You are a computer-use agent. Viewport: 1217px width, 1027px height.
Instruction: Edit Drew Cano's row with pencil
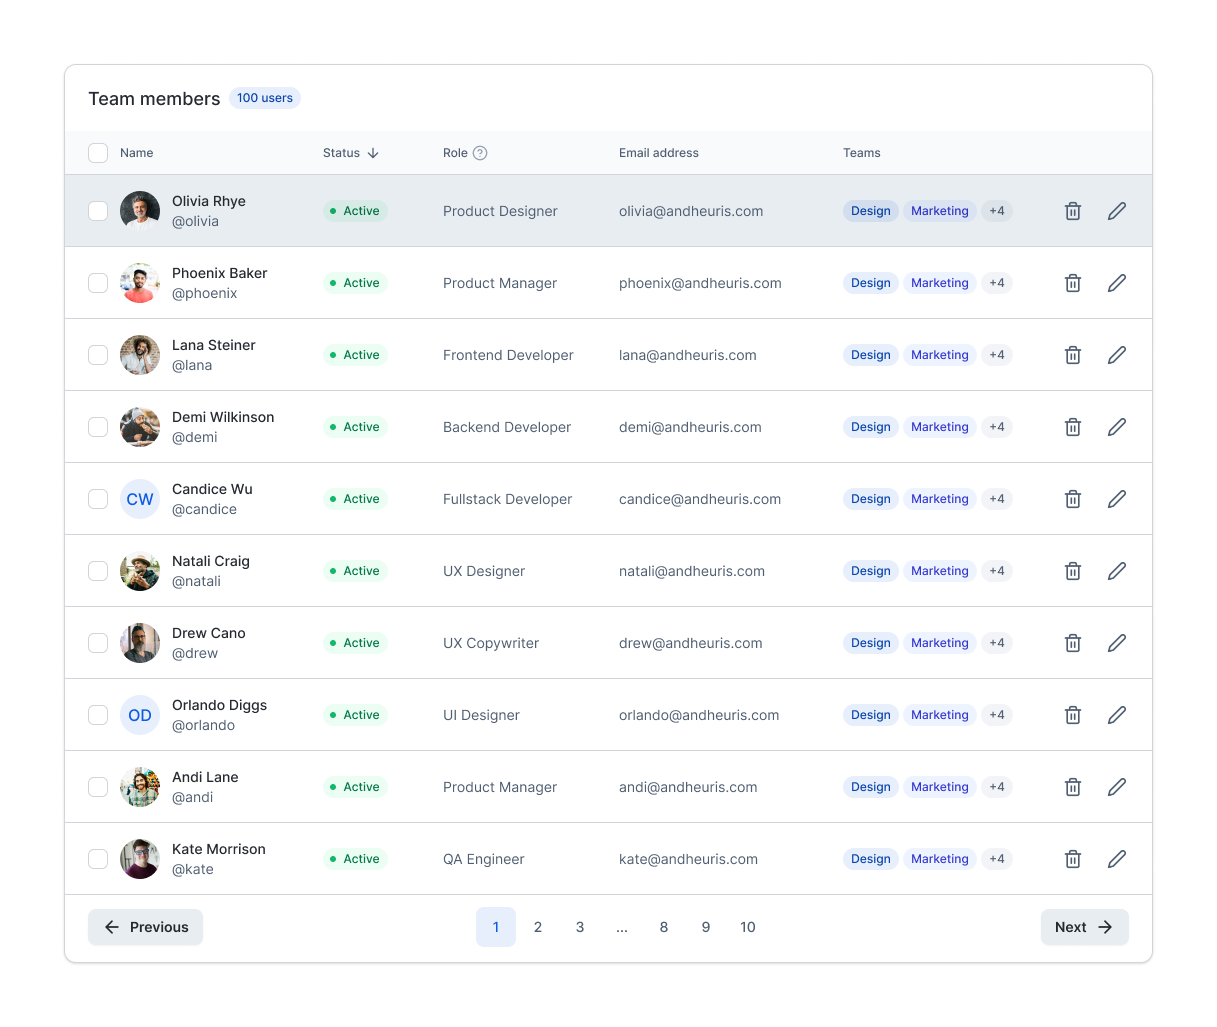1116,643
